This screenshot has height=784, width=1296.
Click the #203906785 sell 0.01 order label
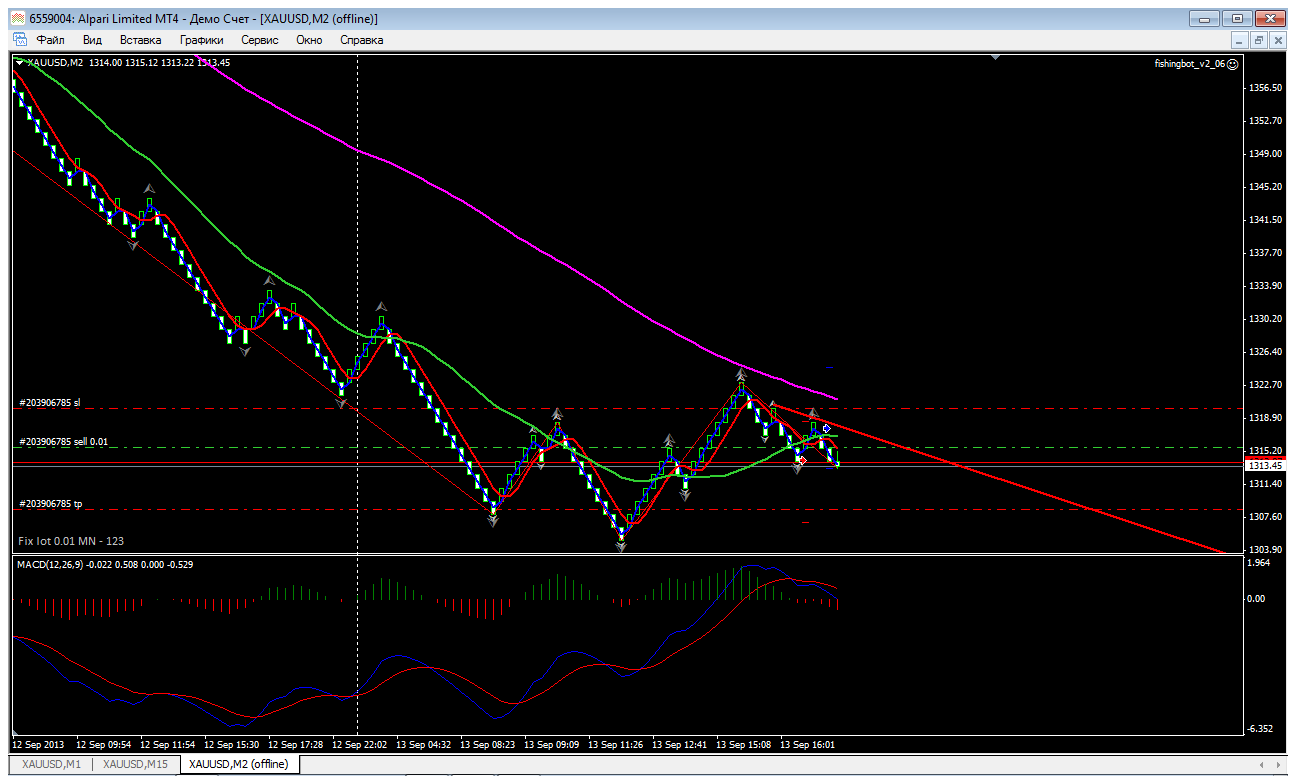63,441
